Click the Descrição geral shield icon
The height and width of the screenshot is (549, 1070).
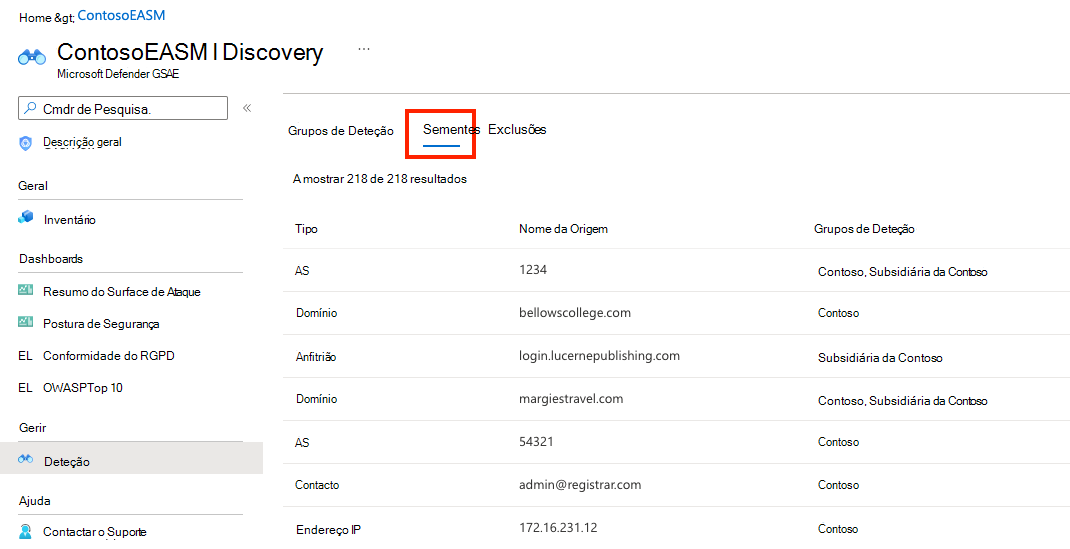point(25,143)
